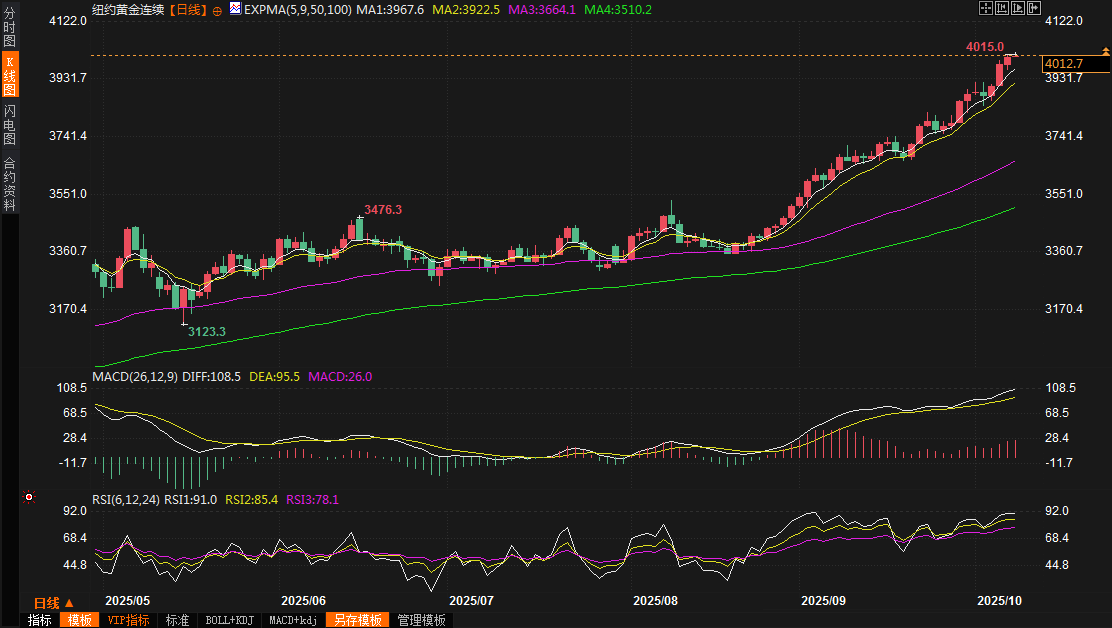The height and width of the screenshot is (628, 1112).
Task: Toggle the 模板 button in bottom bar
Action: (x=79, y=620)
